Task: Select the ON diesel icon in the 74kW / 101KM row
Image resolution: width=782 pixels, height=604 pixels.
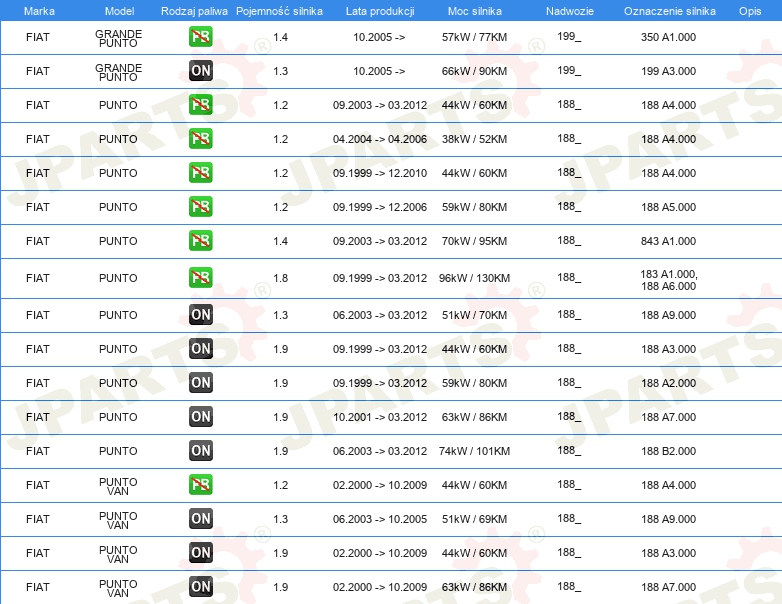Action: coord(200,450)
